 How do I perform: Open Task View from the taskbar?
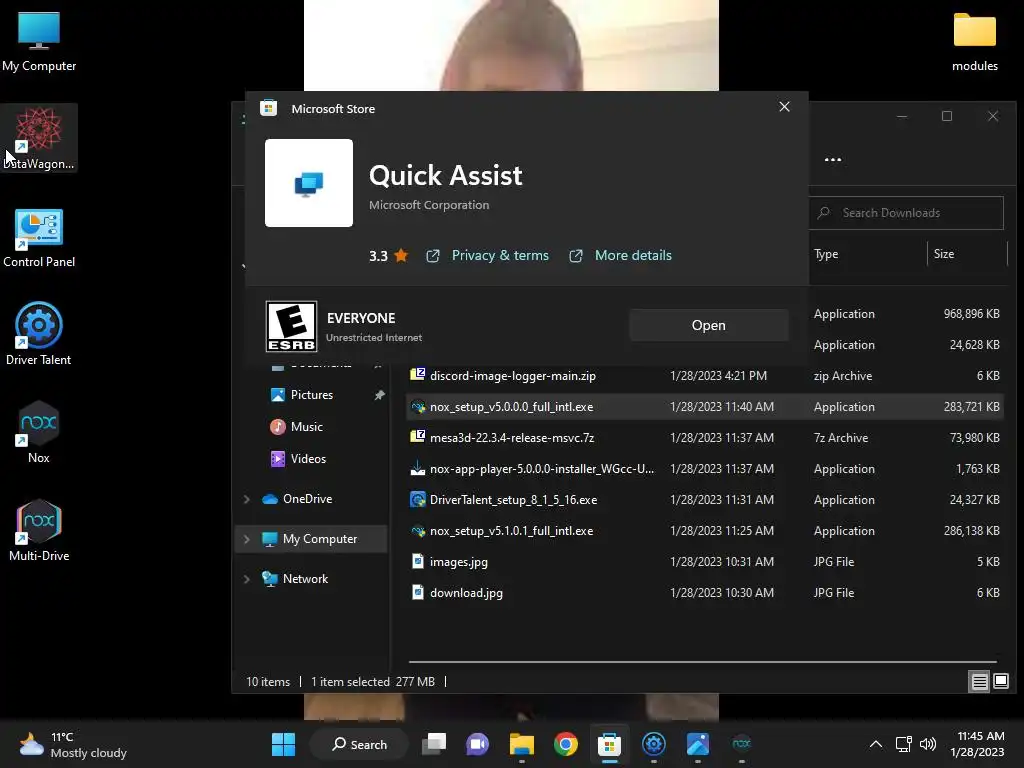pyautogui.click(x=434, y=744)
